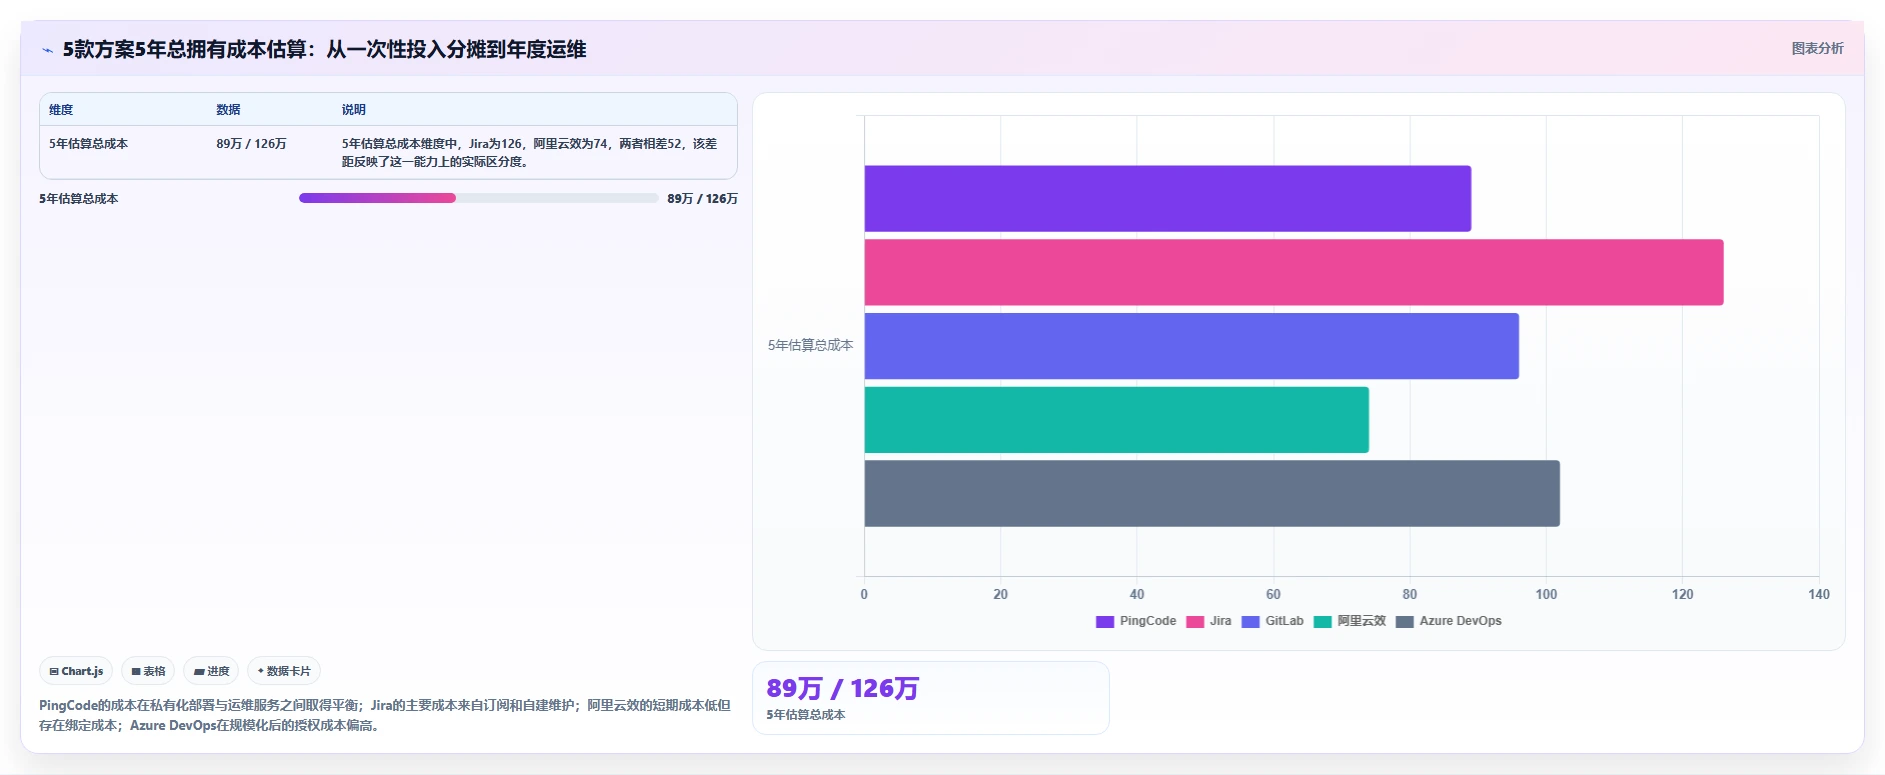The image size is (1885, 775).
Task: Click the x-axis tick label 140
Action: tap(1819, 594)
